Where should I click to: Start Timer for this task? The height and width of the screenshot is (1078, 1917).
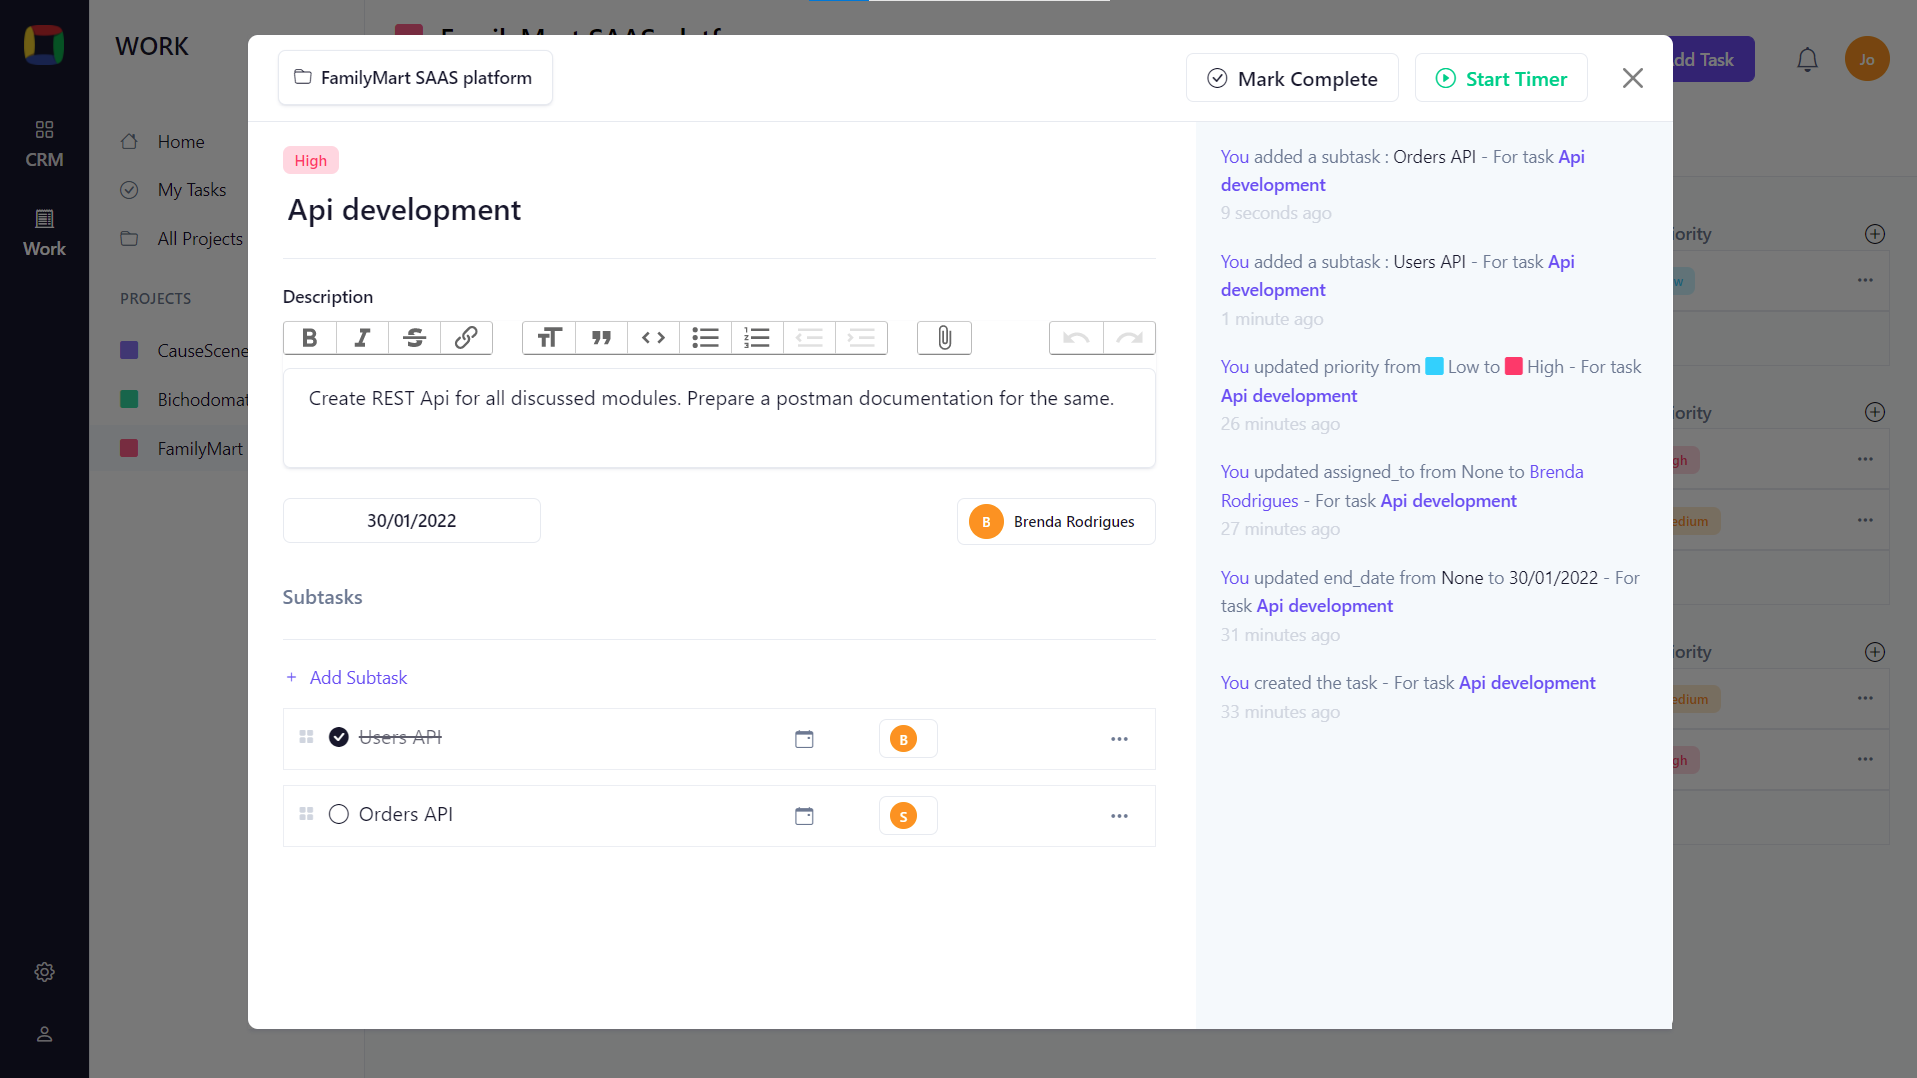(x=1501, y=78)
